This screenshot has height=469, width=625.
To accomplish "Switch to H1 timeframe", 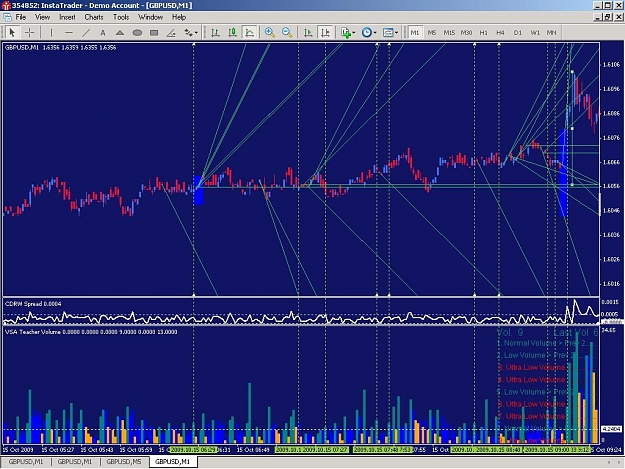I will coord(483,32).
